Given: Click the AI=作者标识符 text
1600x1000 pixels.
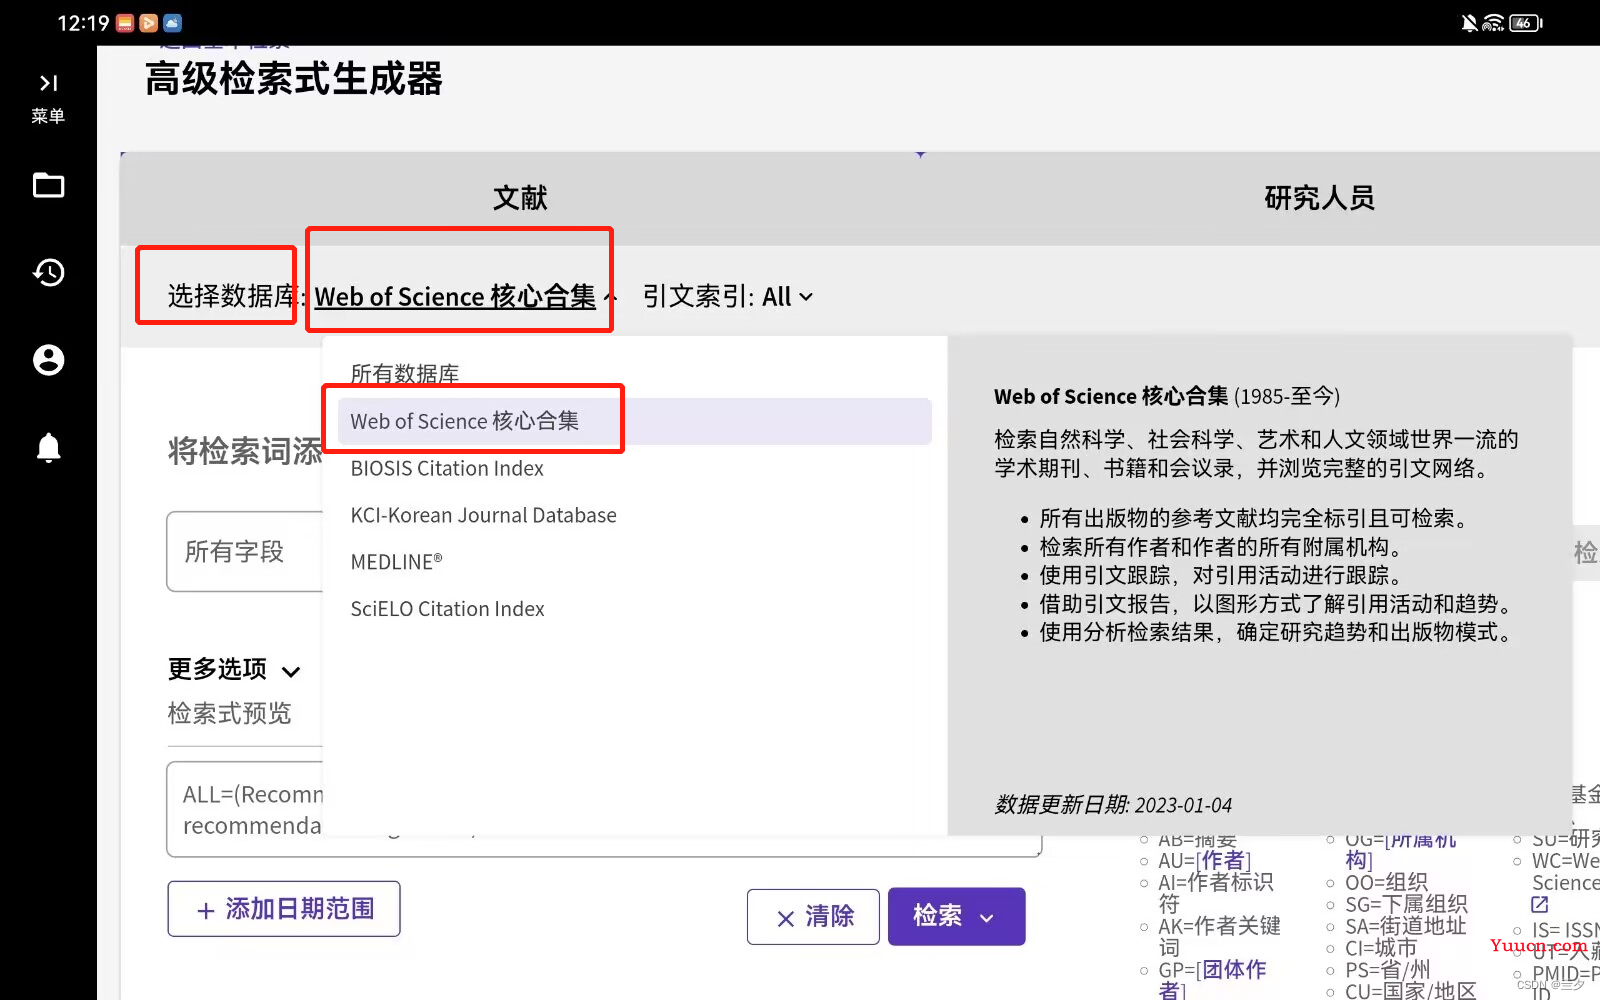Looking at the screenshot, I should click(x=1216, y=892).
